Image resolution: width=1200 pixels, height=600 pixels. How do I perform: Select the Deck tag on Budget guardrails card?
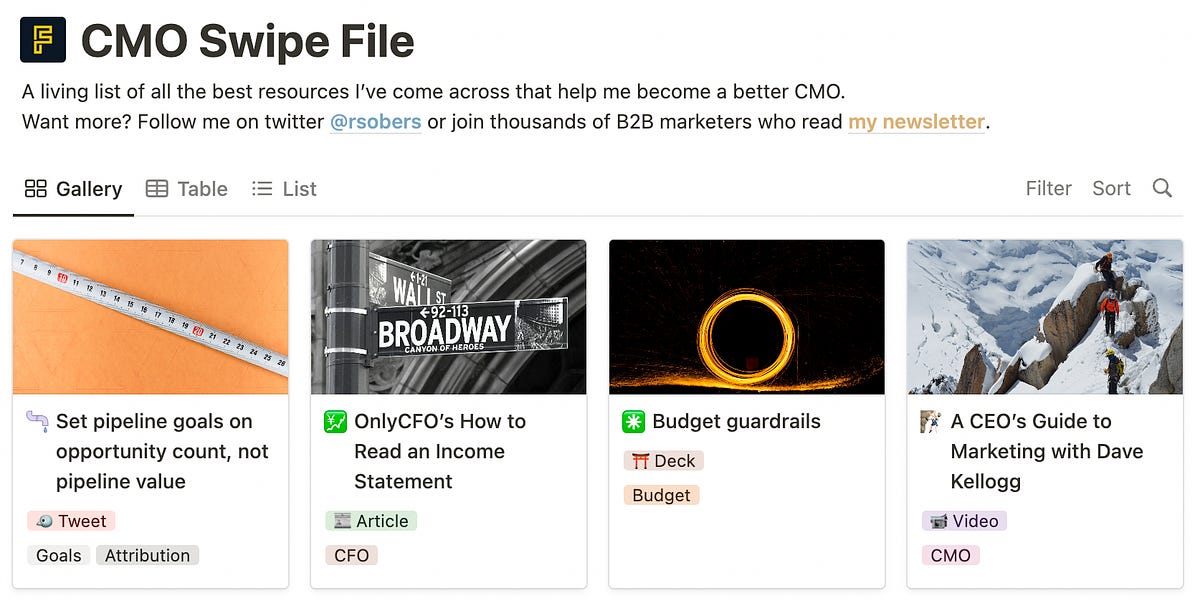click(663, 460)
